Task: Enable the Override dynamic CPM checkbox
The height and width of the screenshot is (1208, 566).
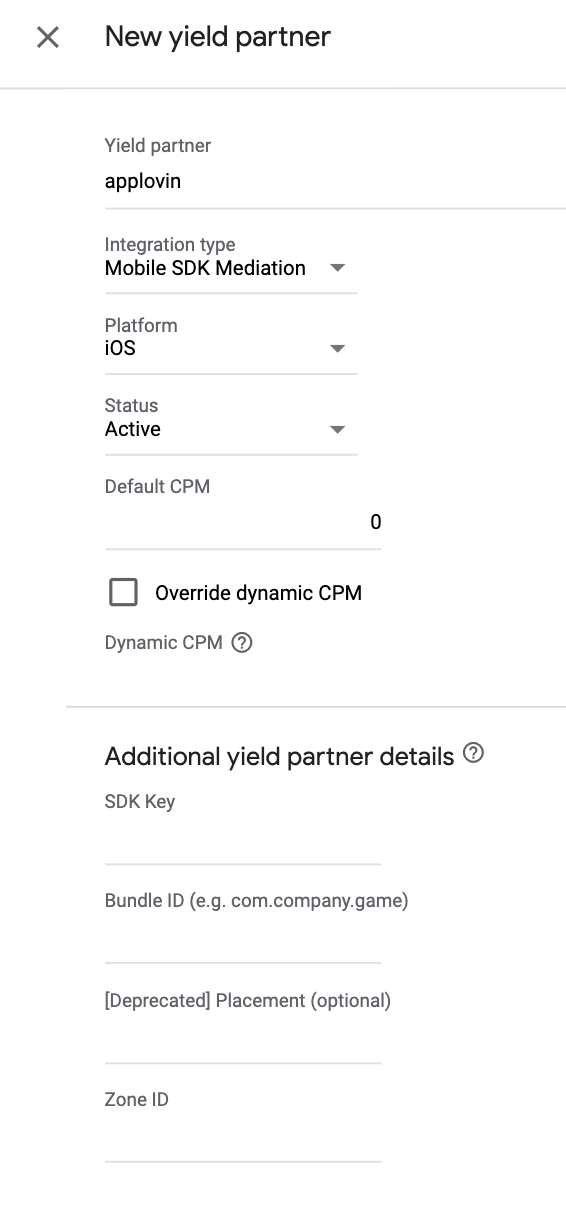Action: 123,592
